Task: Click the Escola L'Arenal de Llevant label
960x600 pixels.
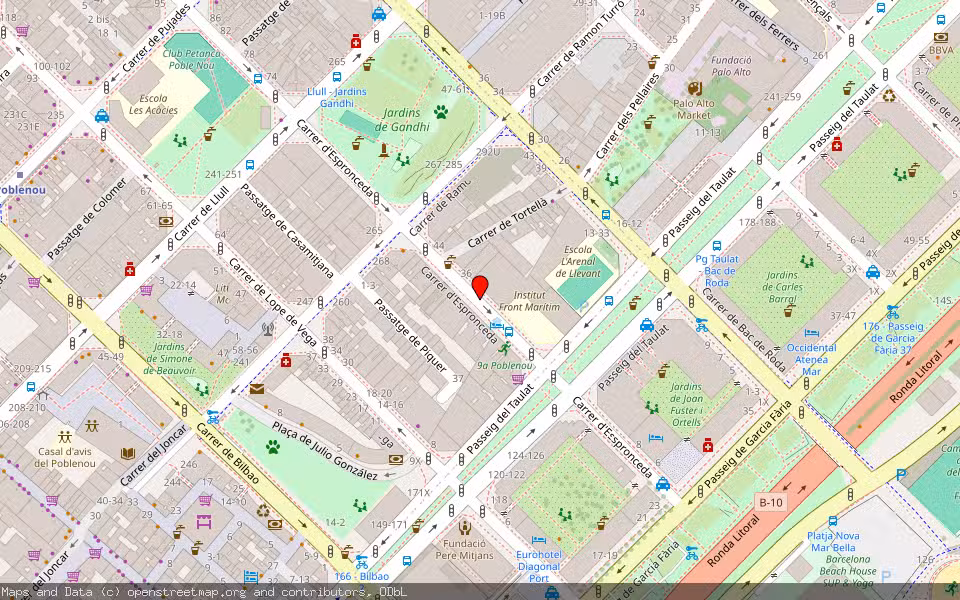Action: 578,261
